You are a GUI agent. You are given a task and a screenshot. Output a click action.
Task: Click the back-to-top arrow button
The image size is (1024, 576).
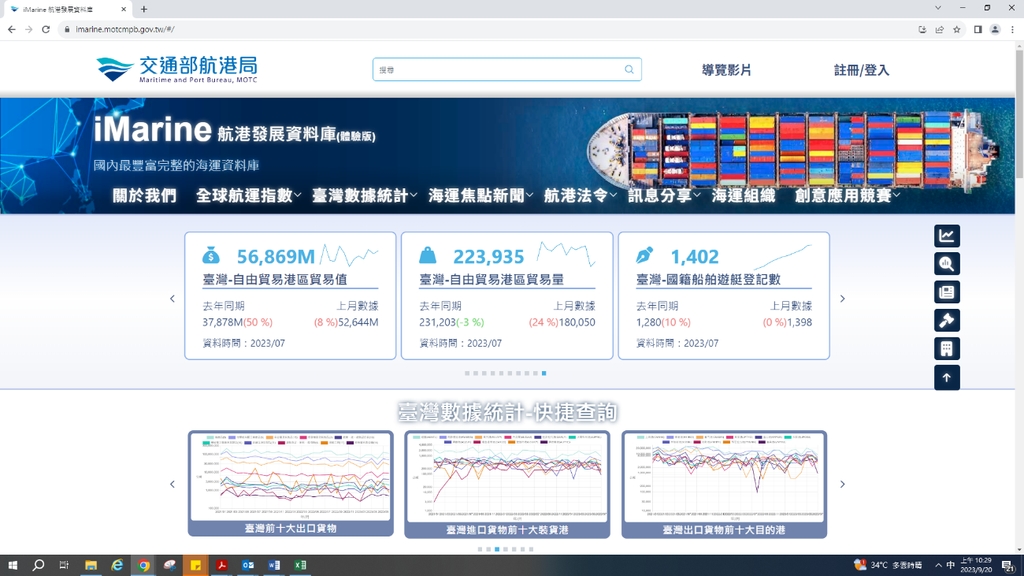coord(946,377)
